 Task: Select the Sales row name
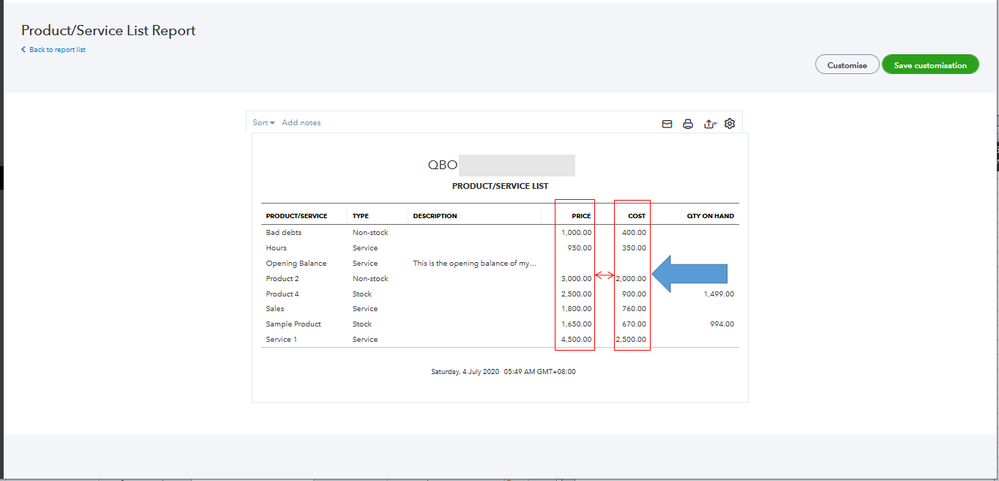coord(275,308)
